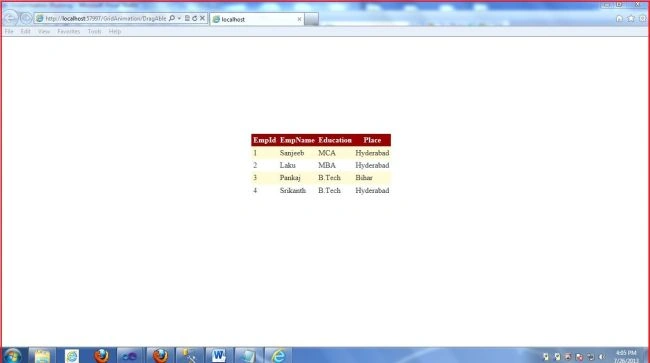The width and height of the screenshot is (650, 363).
Task: Close the localhost tab
Action: click(299, 19)
